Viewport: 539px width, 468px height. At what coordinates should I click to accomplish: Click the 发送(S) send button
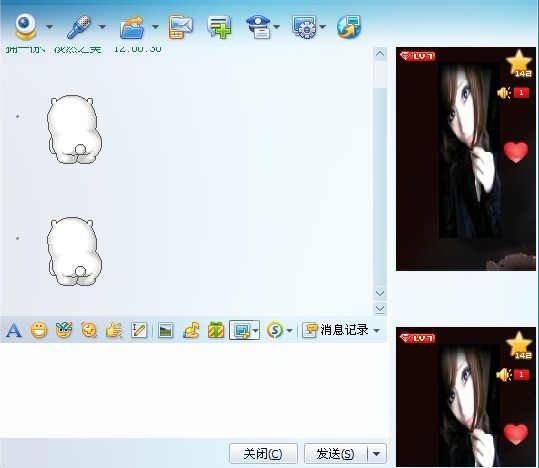(x=336, y=454)
